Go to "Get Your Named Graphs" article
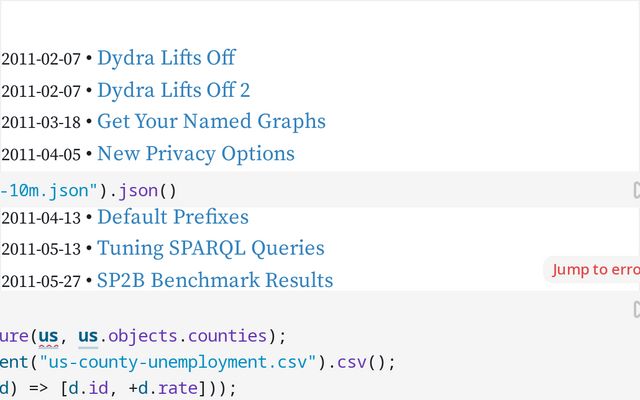Screen dimensions: 640x400 [x=211, y=122]
